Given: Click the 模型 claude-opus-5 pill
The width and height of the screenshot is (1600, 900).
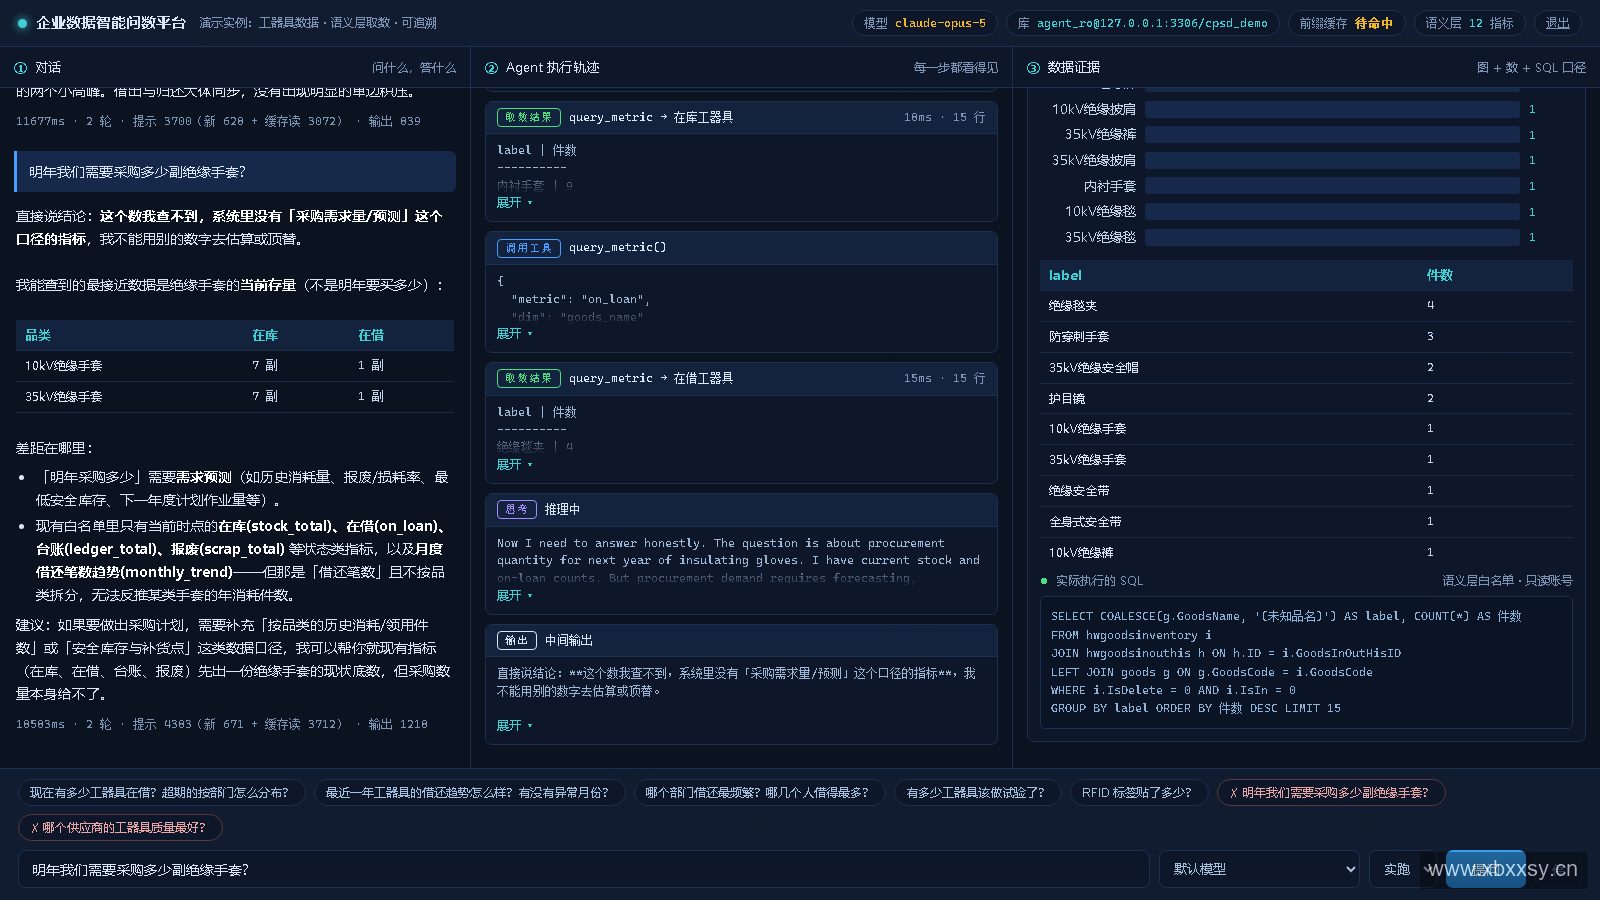Looking at the screenshot, I should click(924, 23).
